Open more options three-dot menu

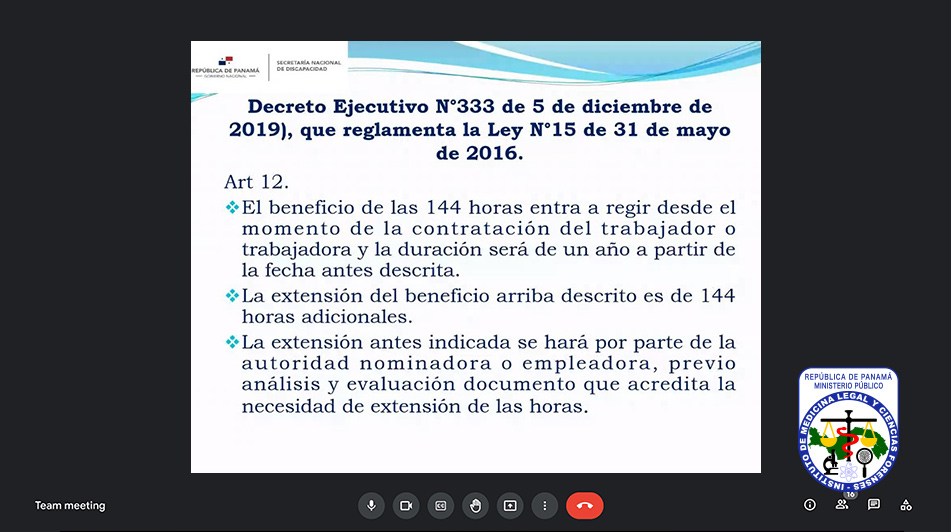click(x=545, y=505)
